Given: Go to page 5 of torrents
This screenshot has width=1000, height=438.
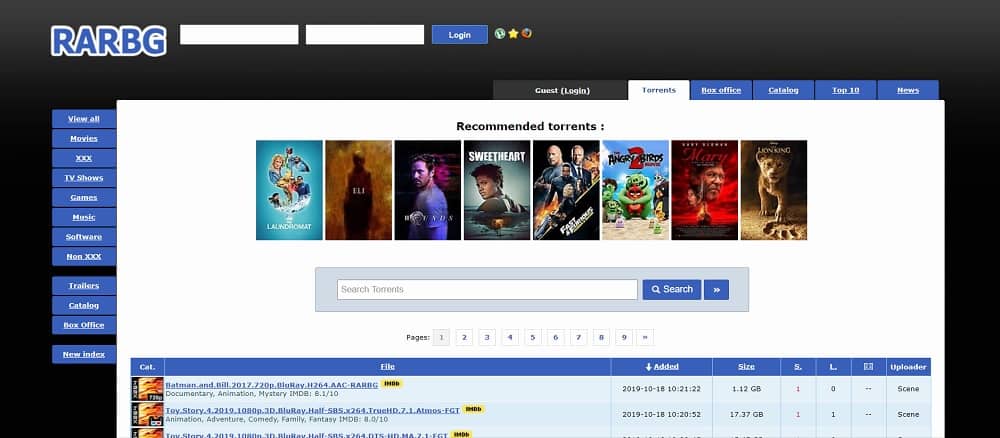Looking at the screenshot, I should click(533, 337).
